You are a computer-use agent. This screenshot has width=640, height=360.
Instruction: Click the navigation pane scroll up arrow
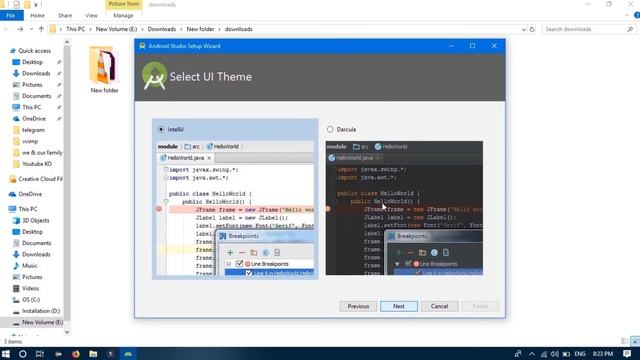click(x=67, y=42)
